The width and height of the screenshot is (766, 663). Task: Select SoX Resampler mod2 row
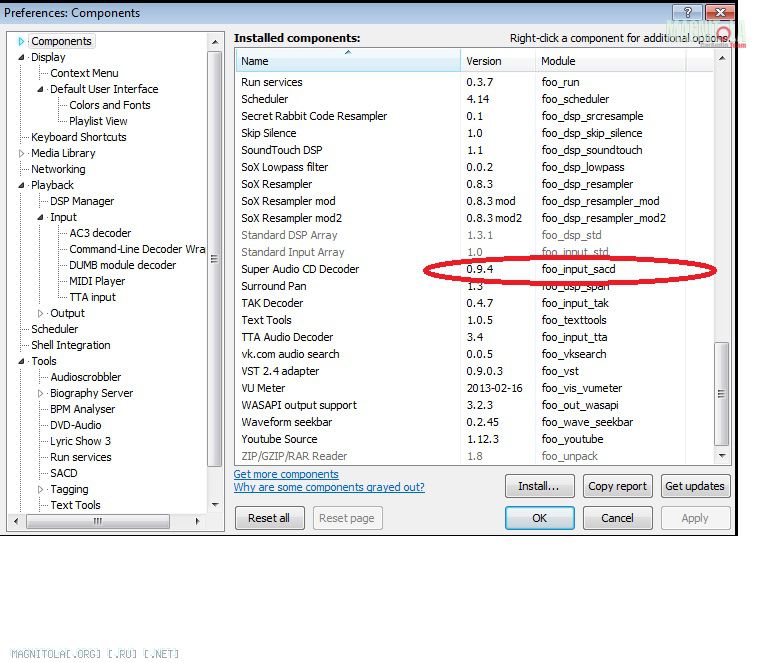474,218
